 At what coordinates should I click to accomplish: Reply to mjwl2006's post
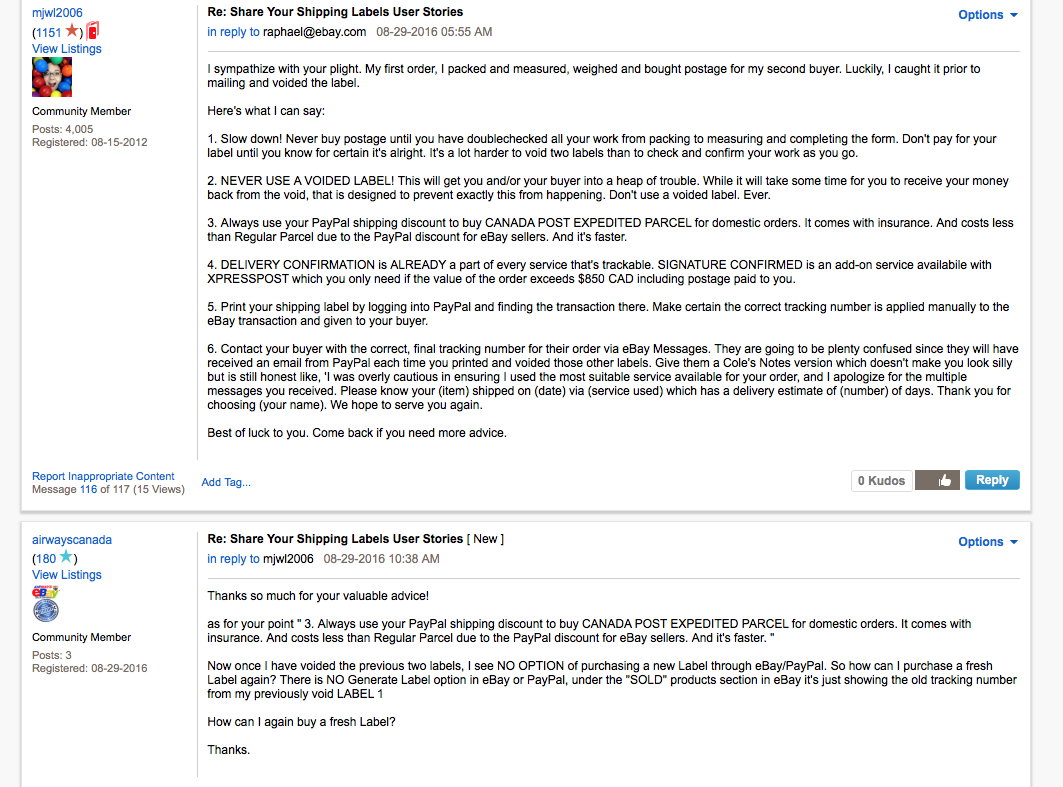tap(992, 480)
